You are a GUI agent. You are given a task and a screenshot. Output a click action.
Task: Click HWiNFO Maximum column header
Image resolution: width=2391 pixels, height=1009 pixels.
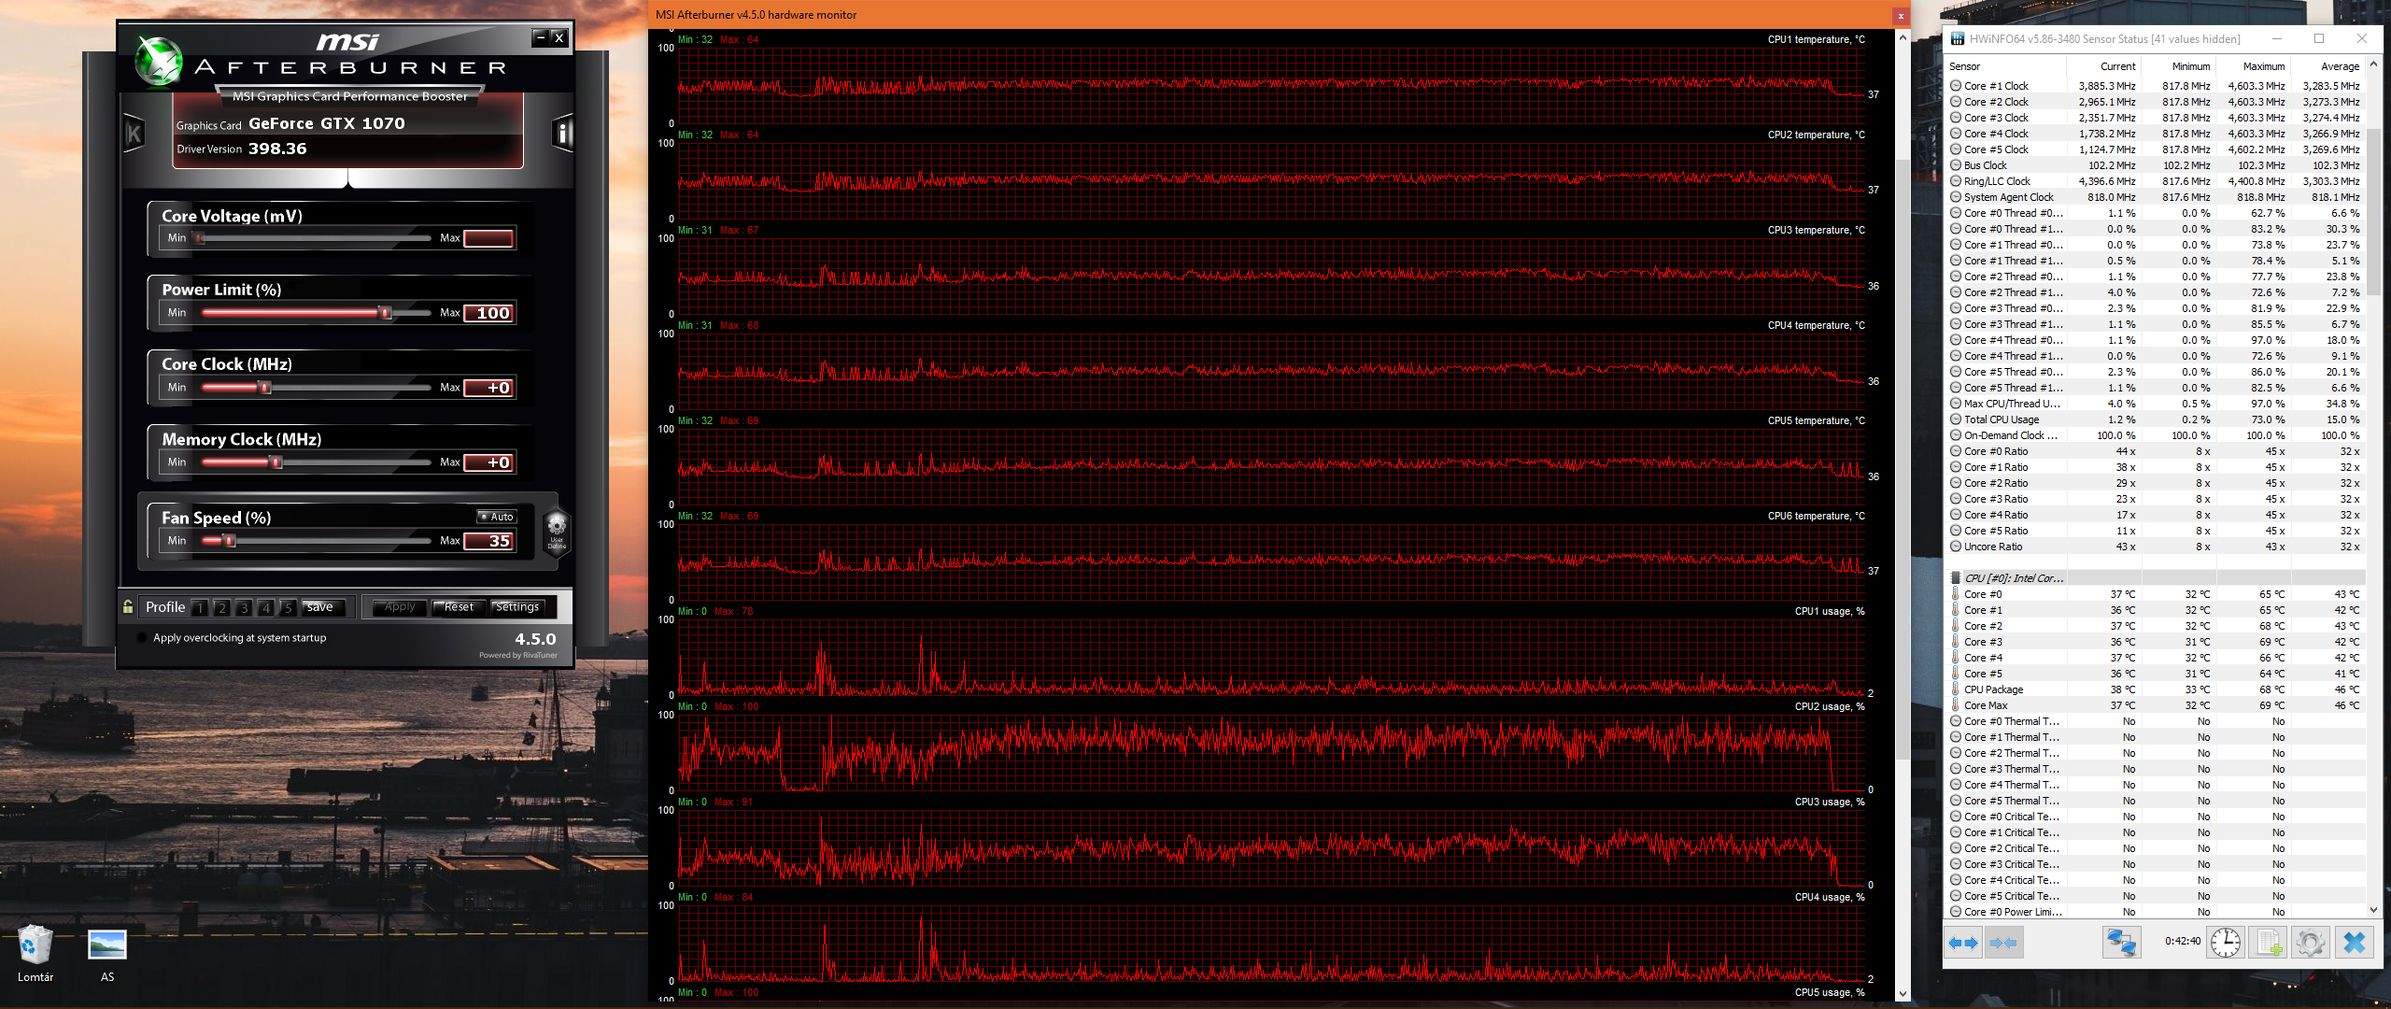click(2253, 66)
